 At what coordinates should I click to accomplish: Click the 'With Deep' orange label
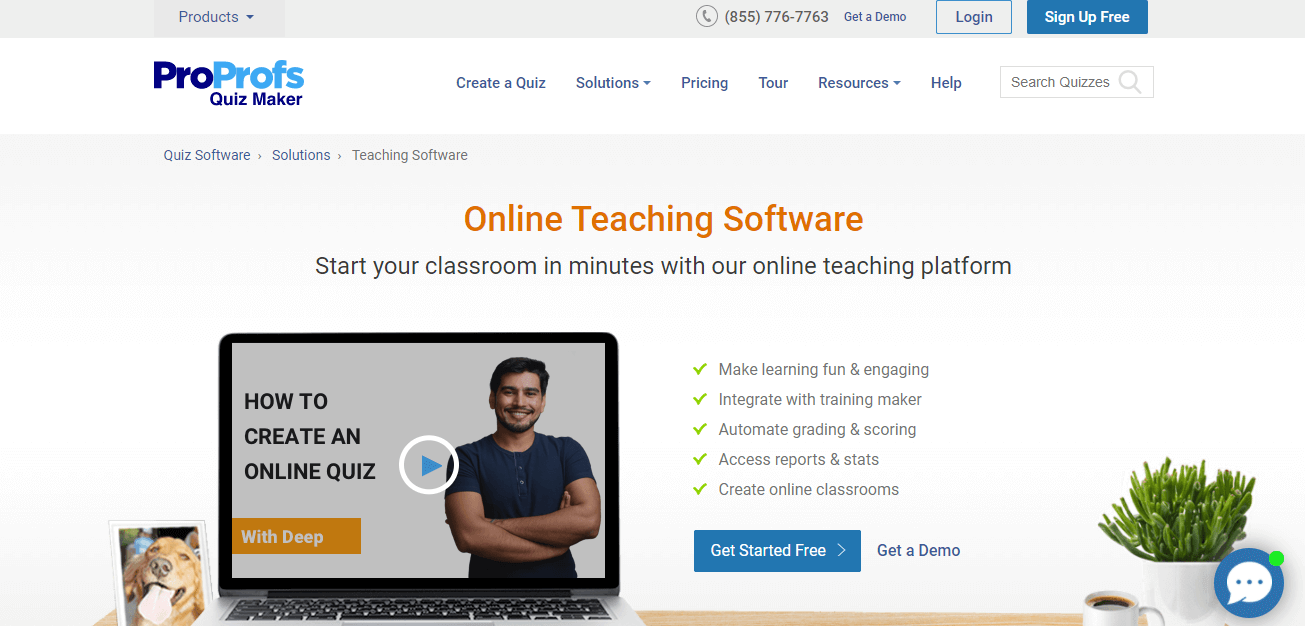point(296,536)
